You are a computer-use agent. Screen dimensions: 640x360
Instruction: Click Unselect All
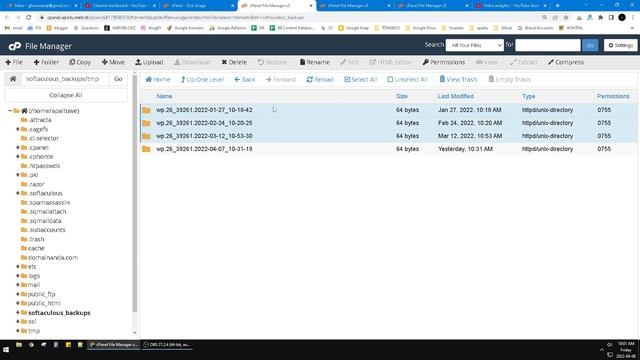point(407,79)
